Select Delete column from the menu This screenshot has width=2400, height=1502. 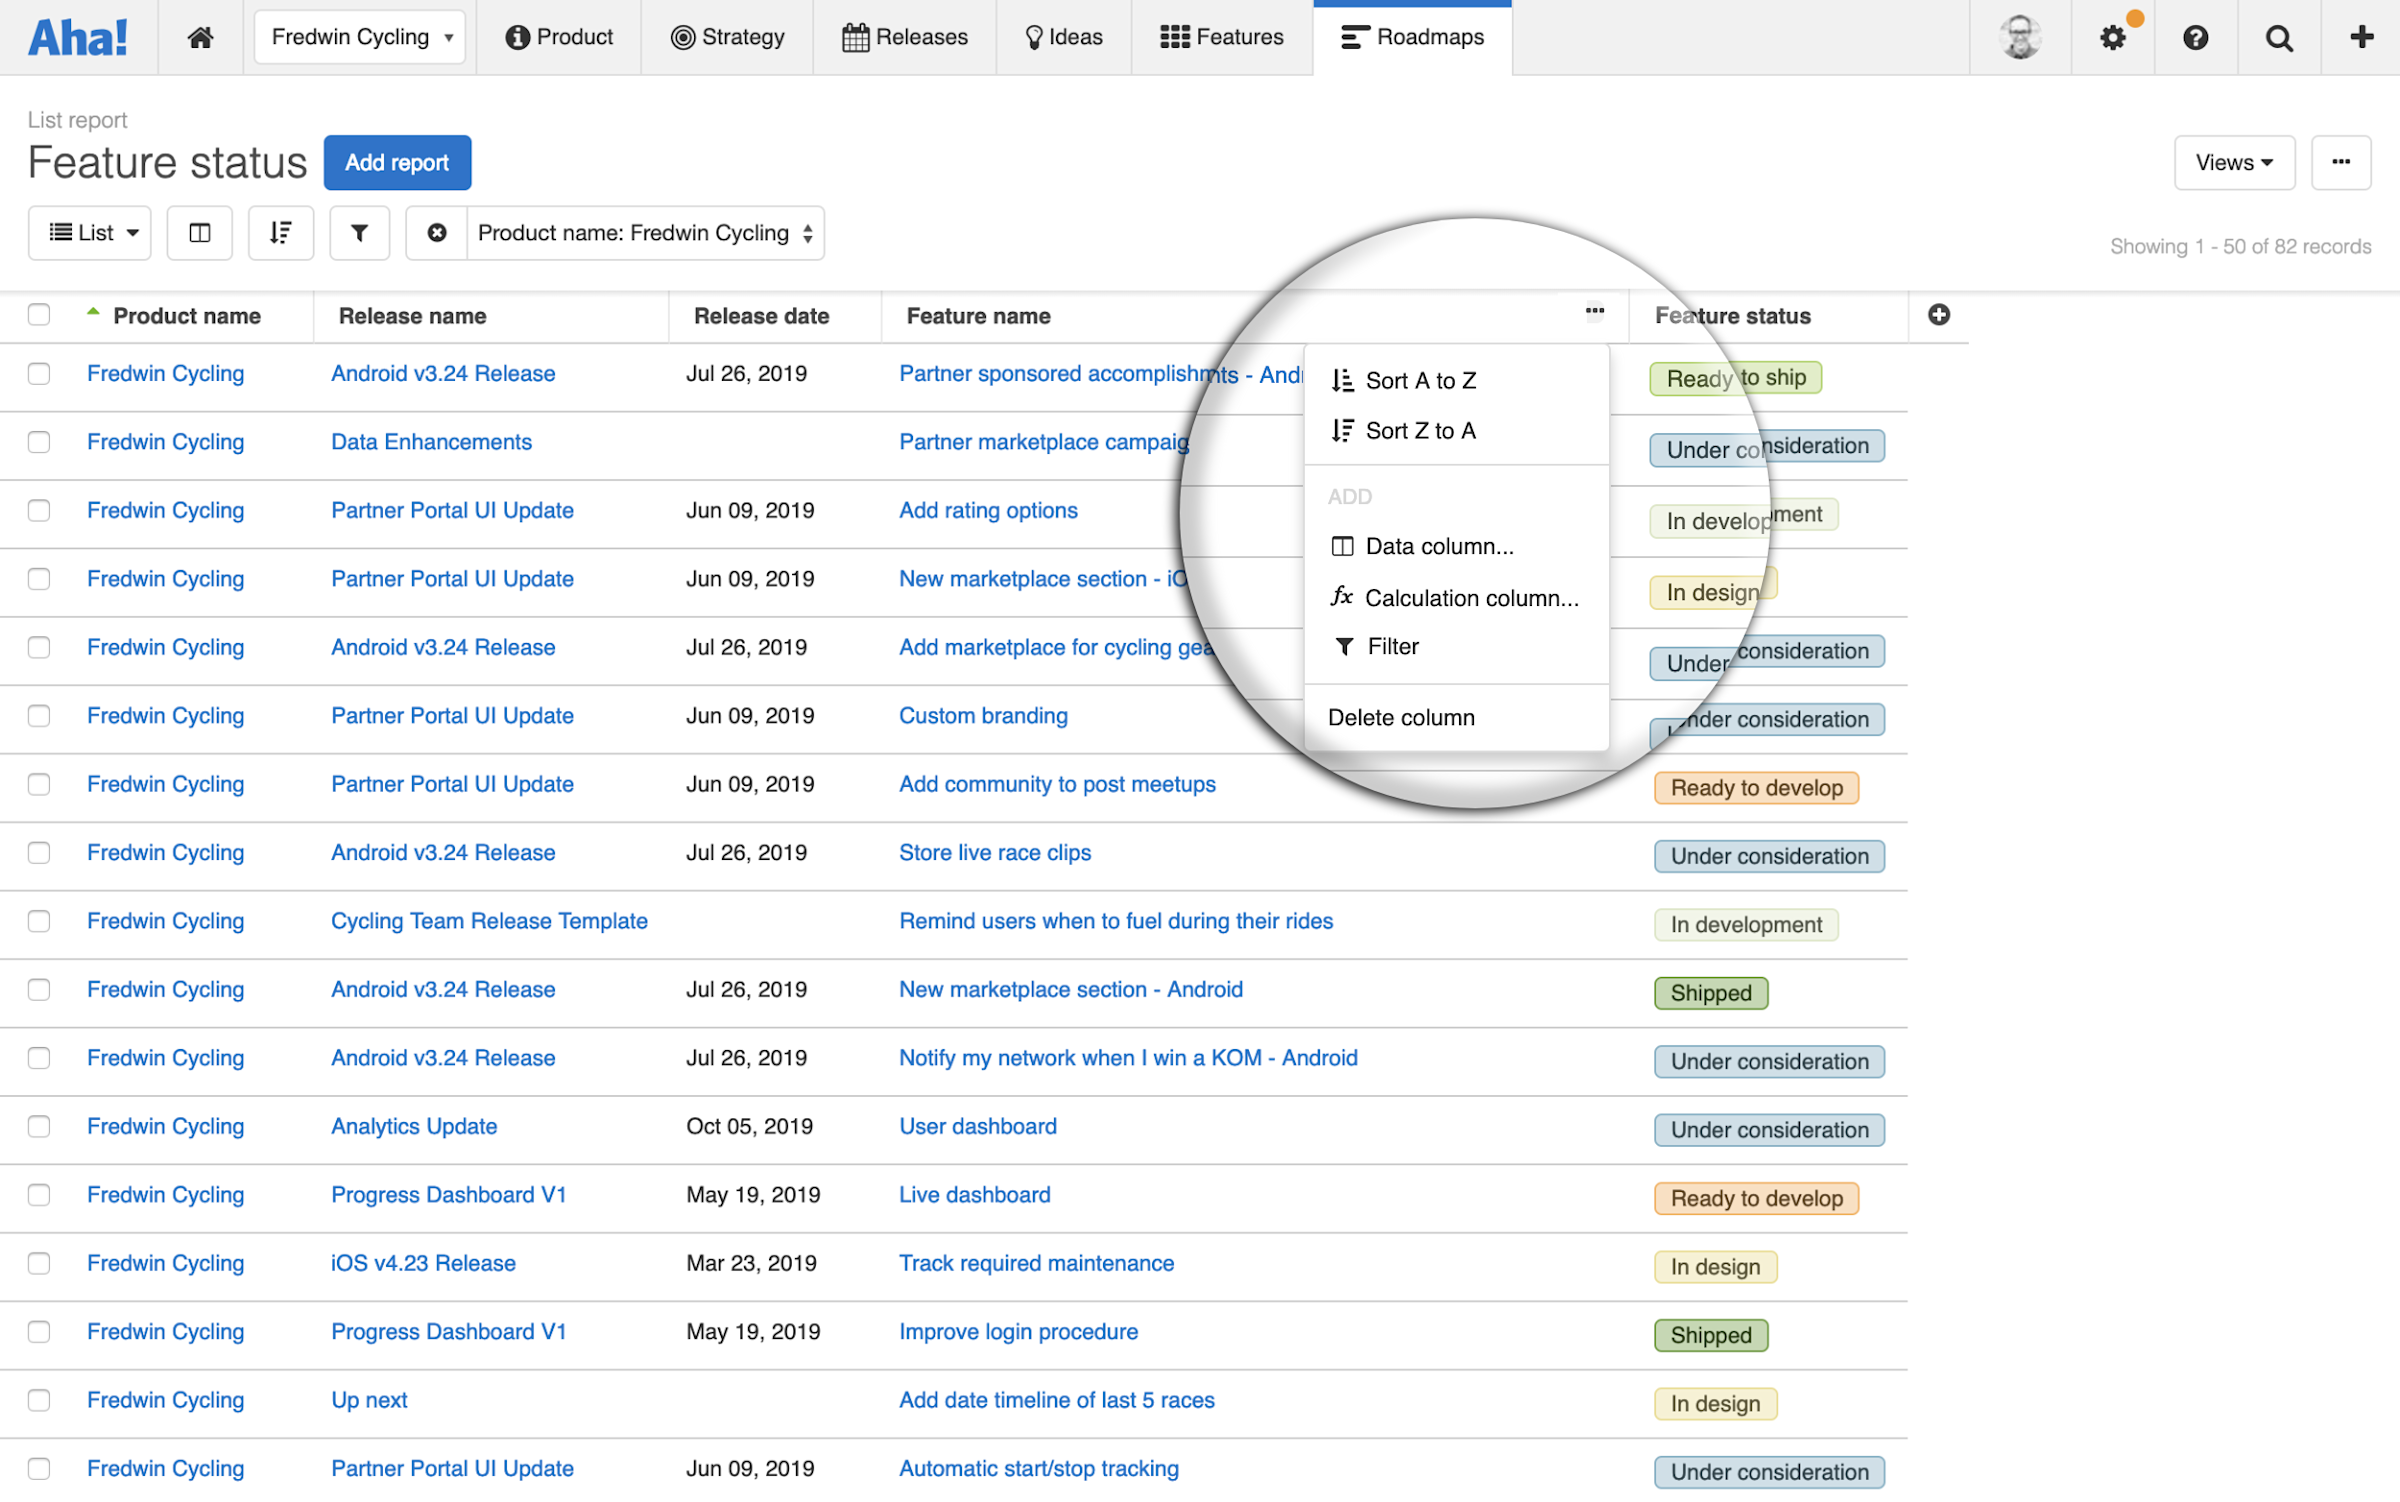tap(1401, 718)
